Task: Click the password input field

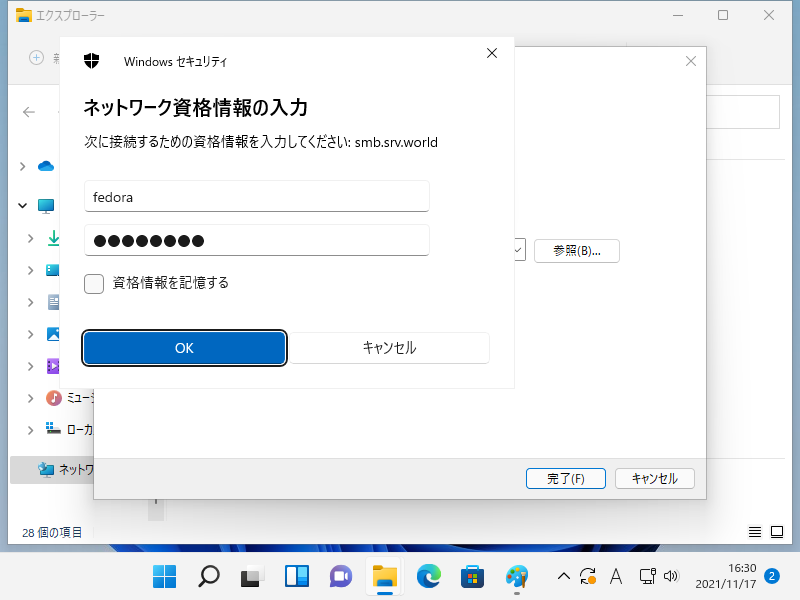Action: click(x=257, y=240)
